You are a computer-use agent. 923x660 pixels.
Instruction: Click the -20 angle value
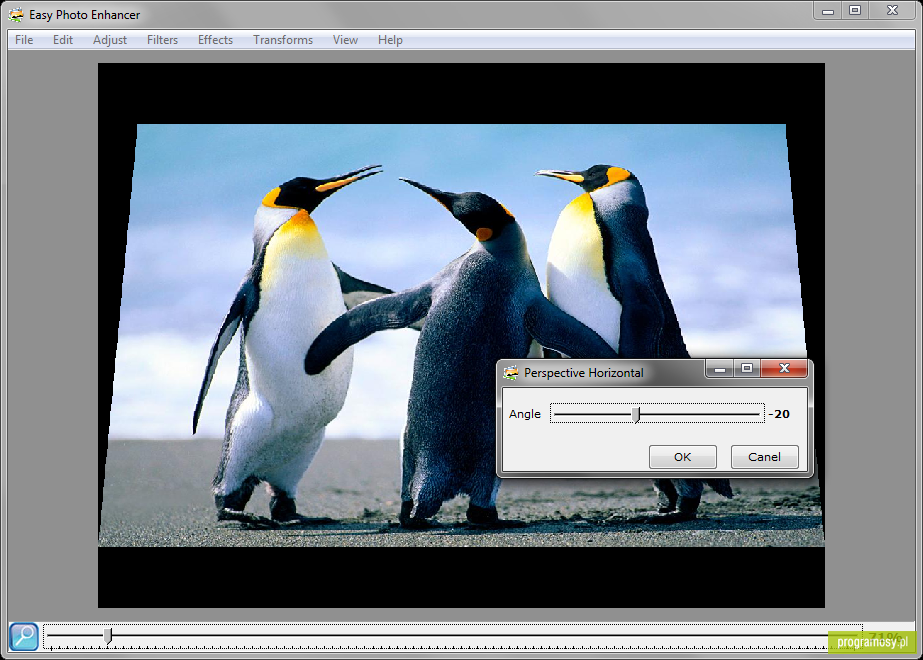click(x=779, y=414)
